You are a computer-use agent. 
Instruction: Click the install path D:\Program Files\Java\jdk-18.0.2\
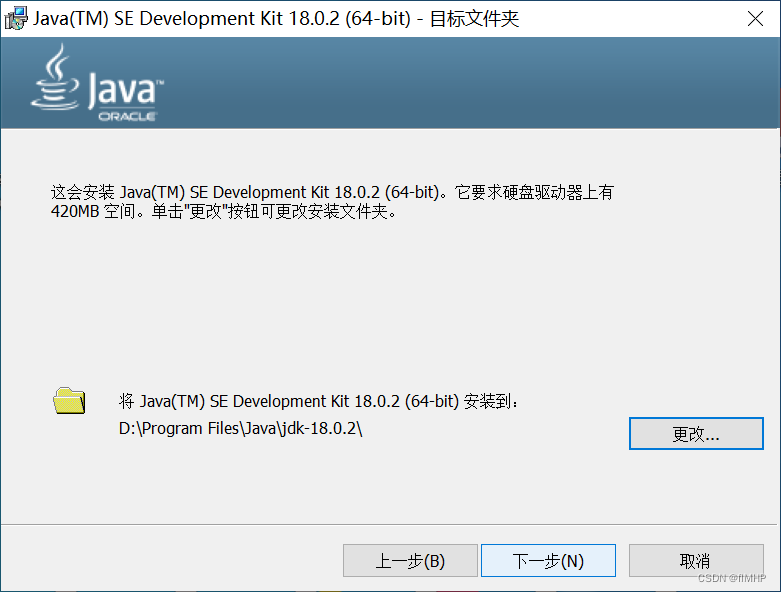click(241, 429)
